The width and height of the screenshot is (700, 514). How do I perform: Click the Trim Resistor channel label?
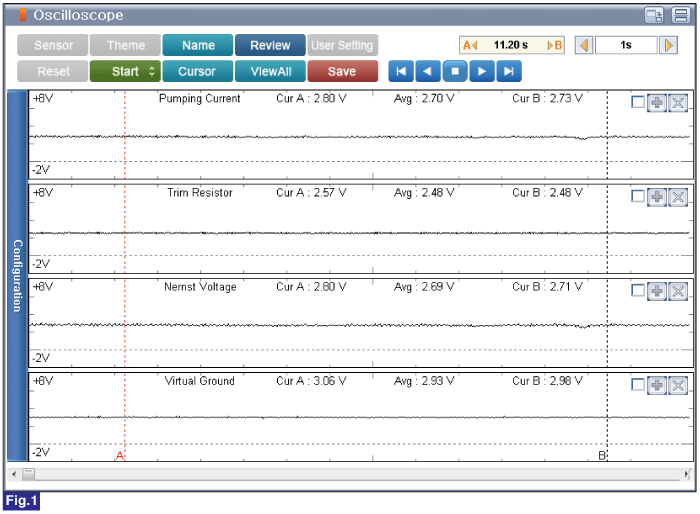coord(200,192)
